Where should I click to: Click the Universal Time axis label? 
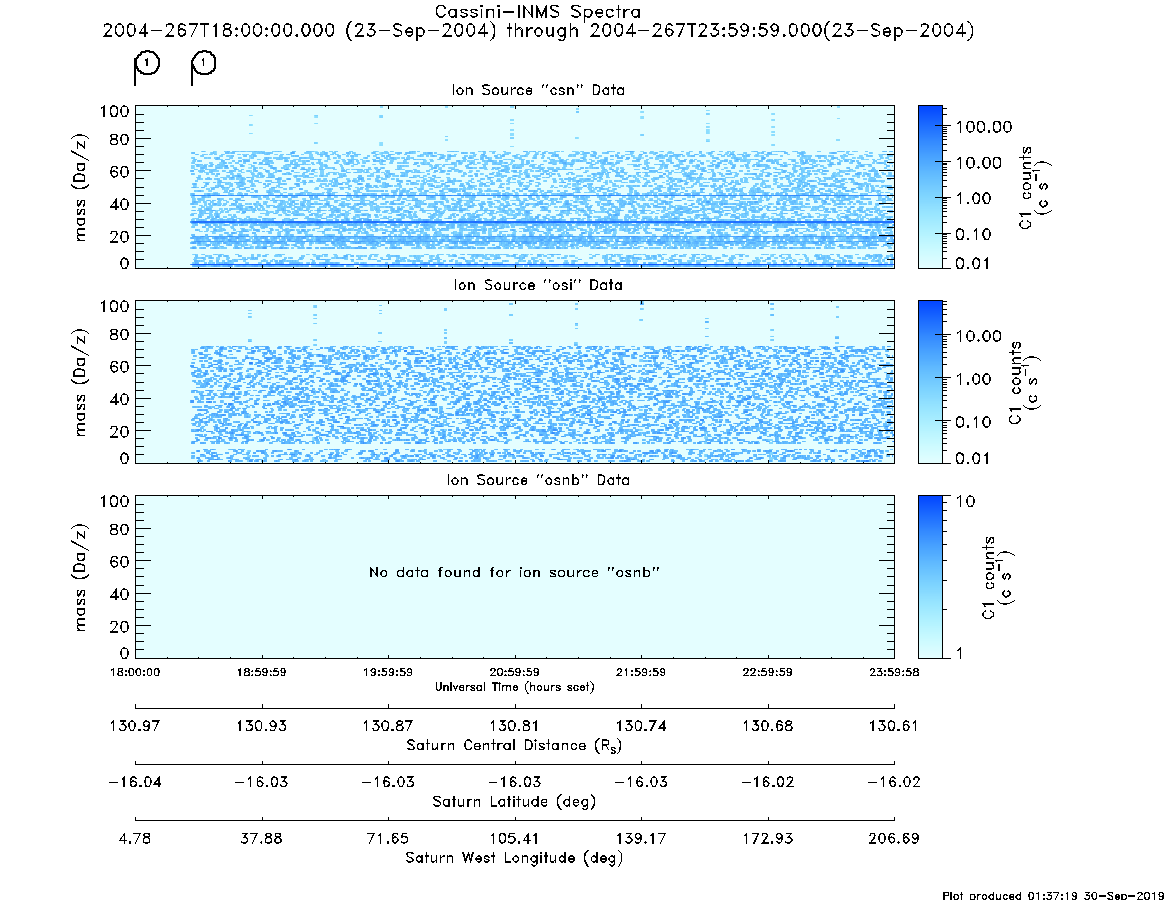coord(514,687)
